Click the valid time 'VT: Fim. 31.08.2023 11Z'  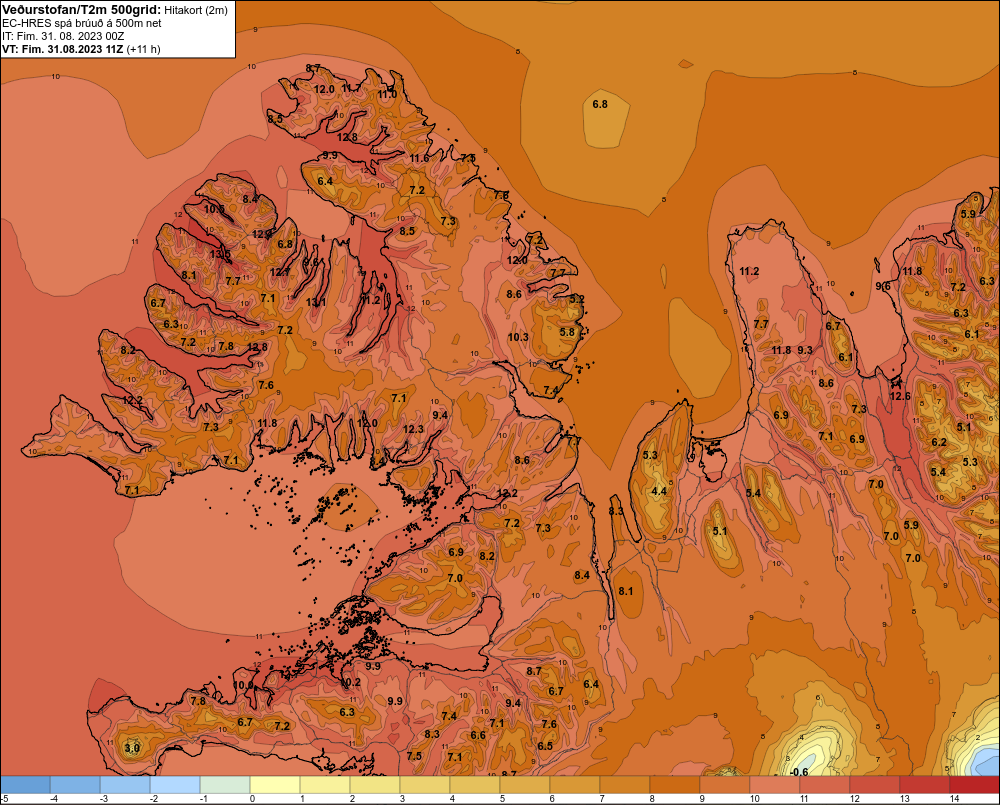(x=63, y=49)
